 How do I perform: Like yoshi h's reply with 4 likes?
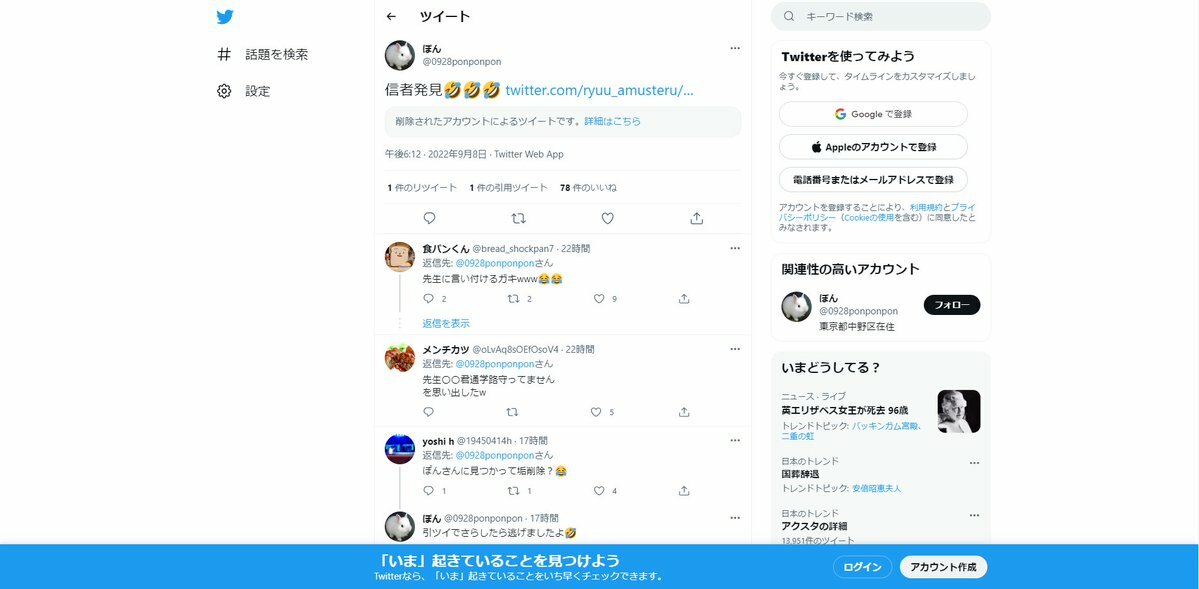pos(600,491)
